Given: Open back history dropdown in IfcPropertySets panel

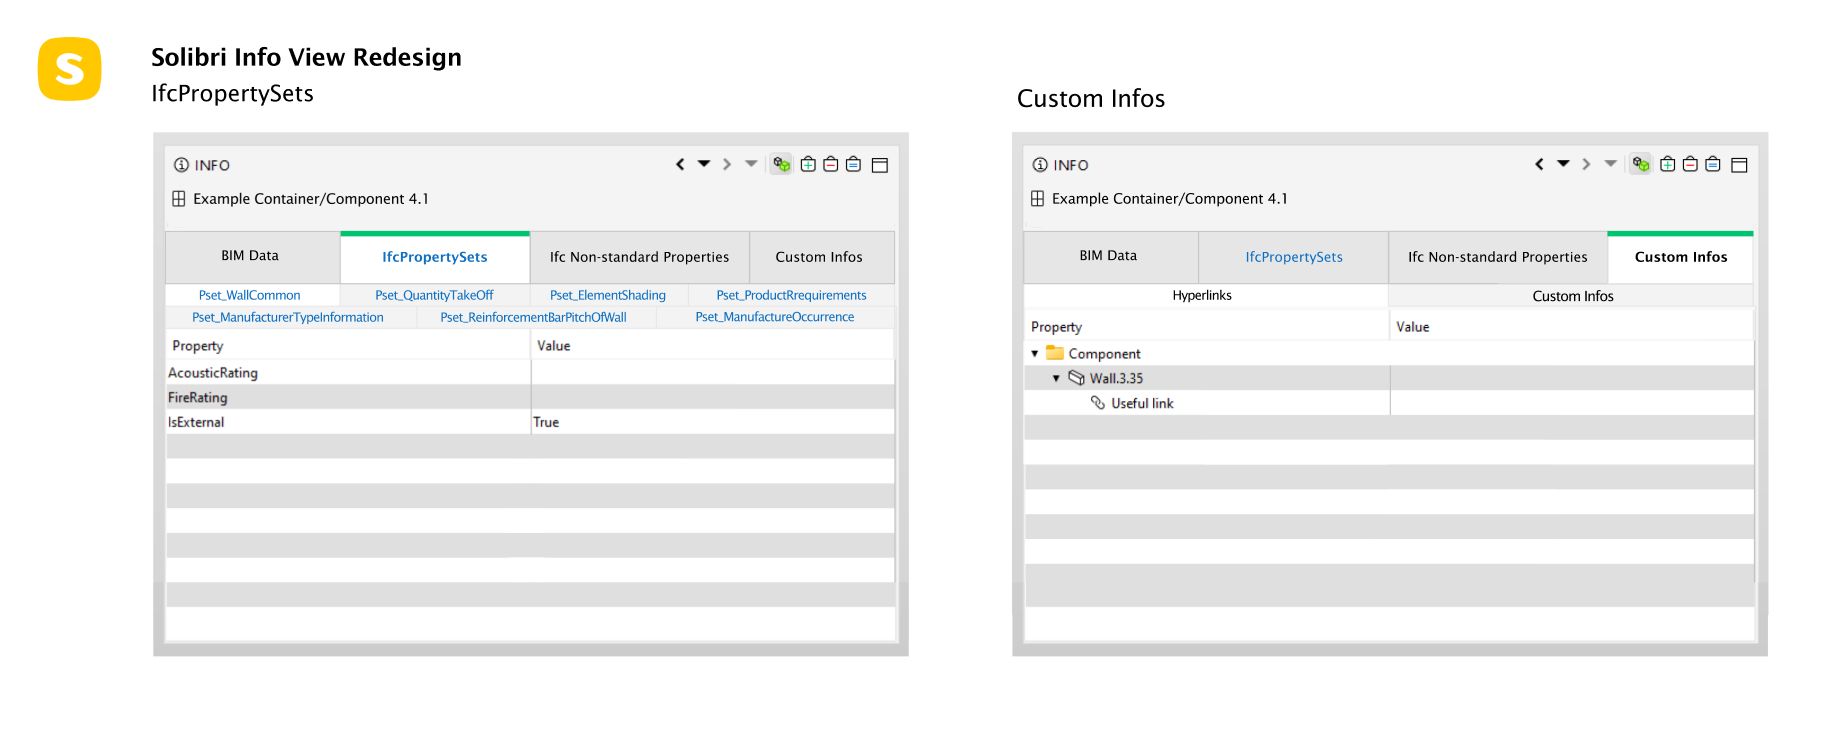Looking at the screenshot, I should coord(704,163).
